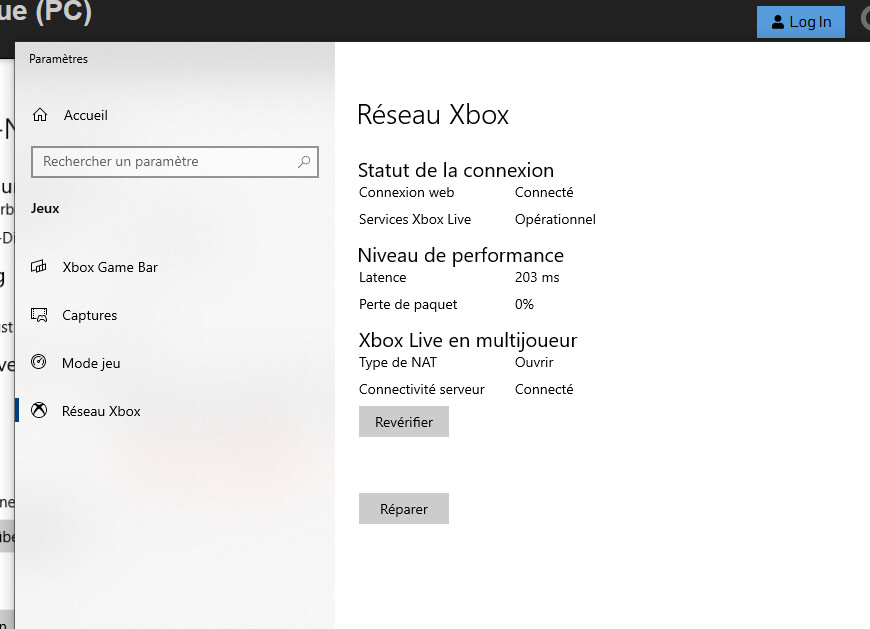
Task: Click the Xbox logo icon in sidebar
Action: click(x=40, y=411)
